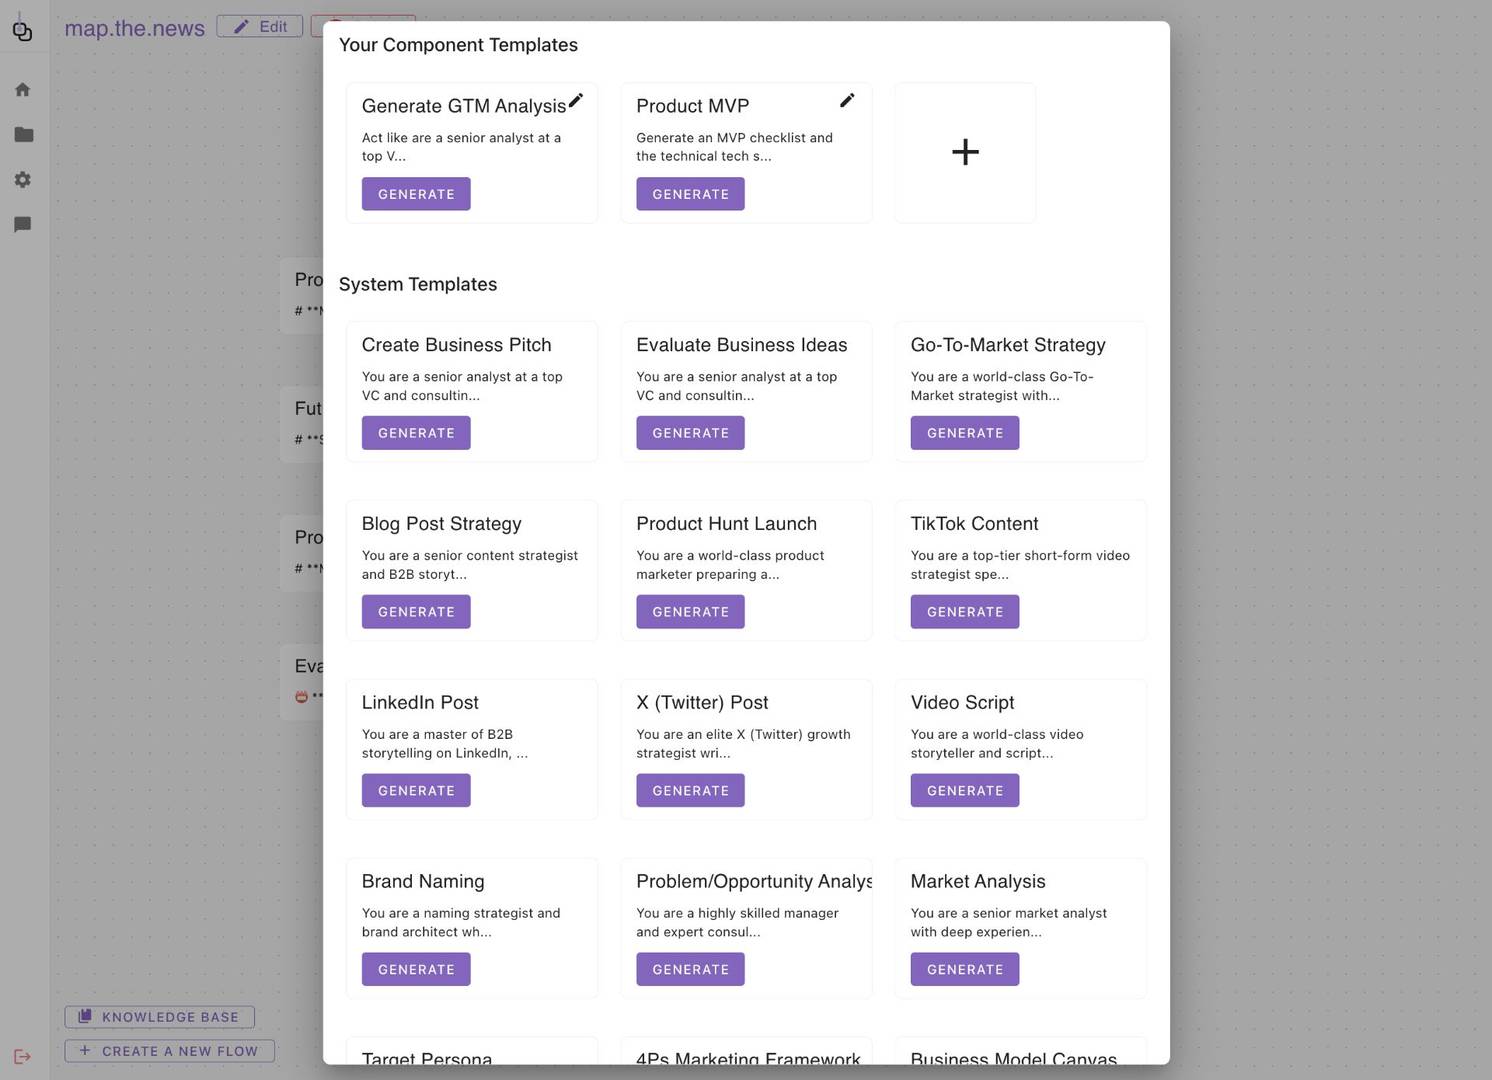
Task: Click pencil icon on Product MVP card
Action: pos(847,100)
